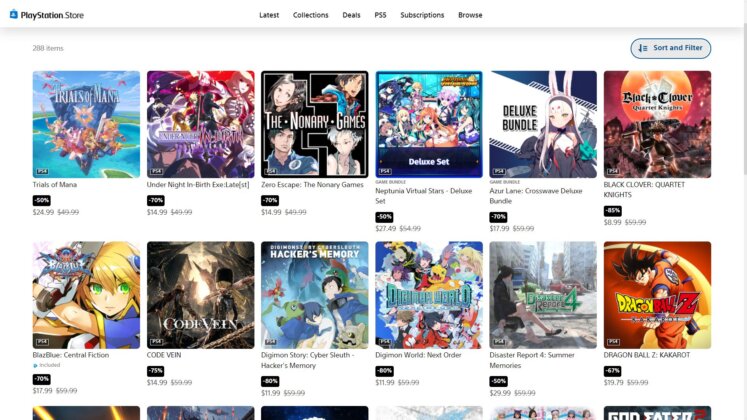Viewport: 747px width, 420px height.
Task: Open the Deals tab
Action: [x=351, y=15]
